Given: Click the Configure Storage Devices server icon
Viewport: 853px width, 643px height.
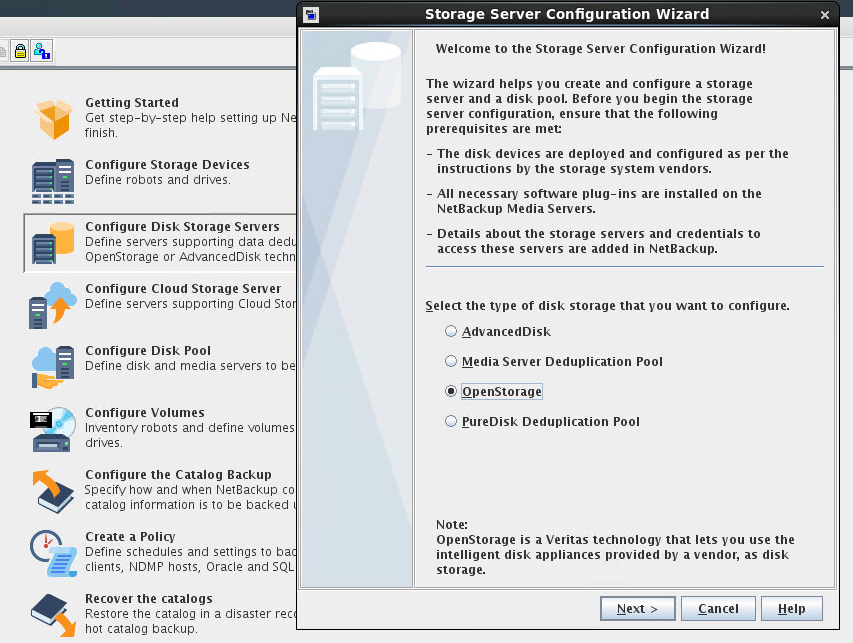Looking at the screenshot, I should click(53, 181).
